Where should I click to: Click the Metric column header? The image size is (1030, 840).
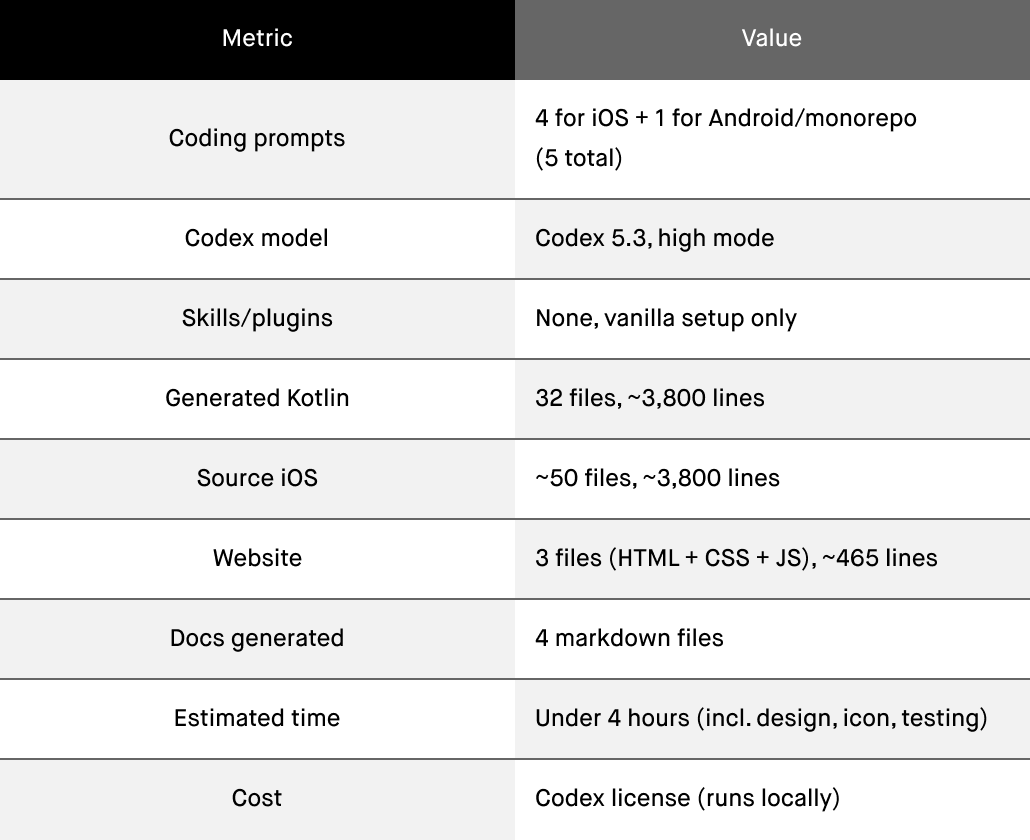coord(257,38)
